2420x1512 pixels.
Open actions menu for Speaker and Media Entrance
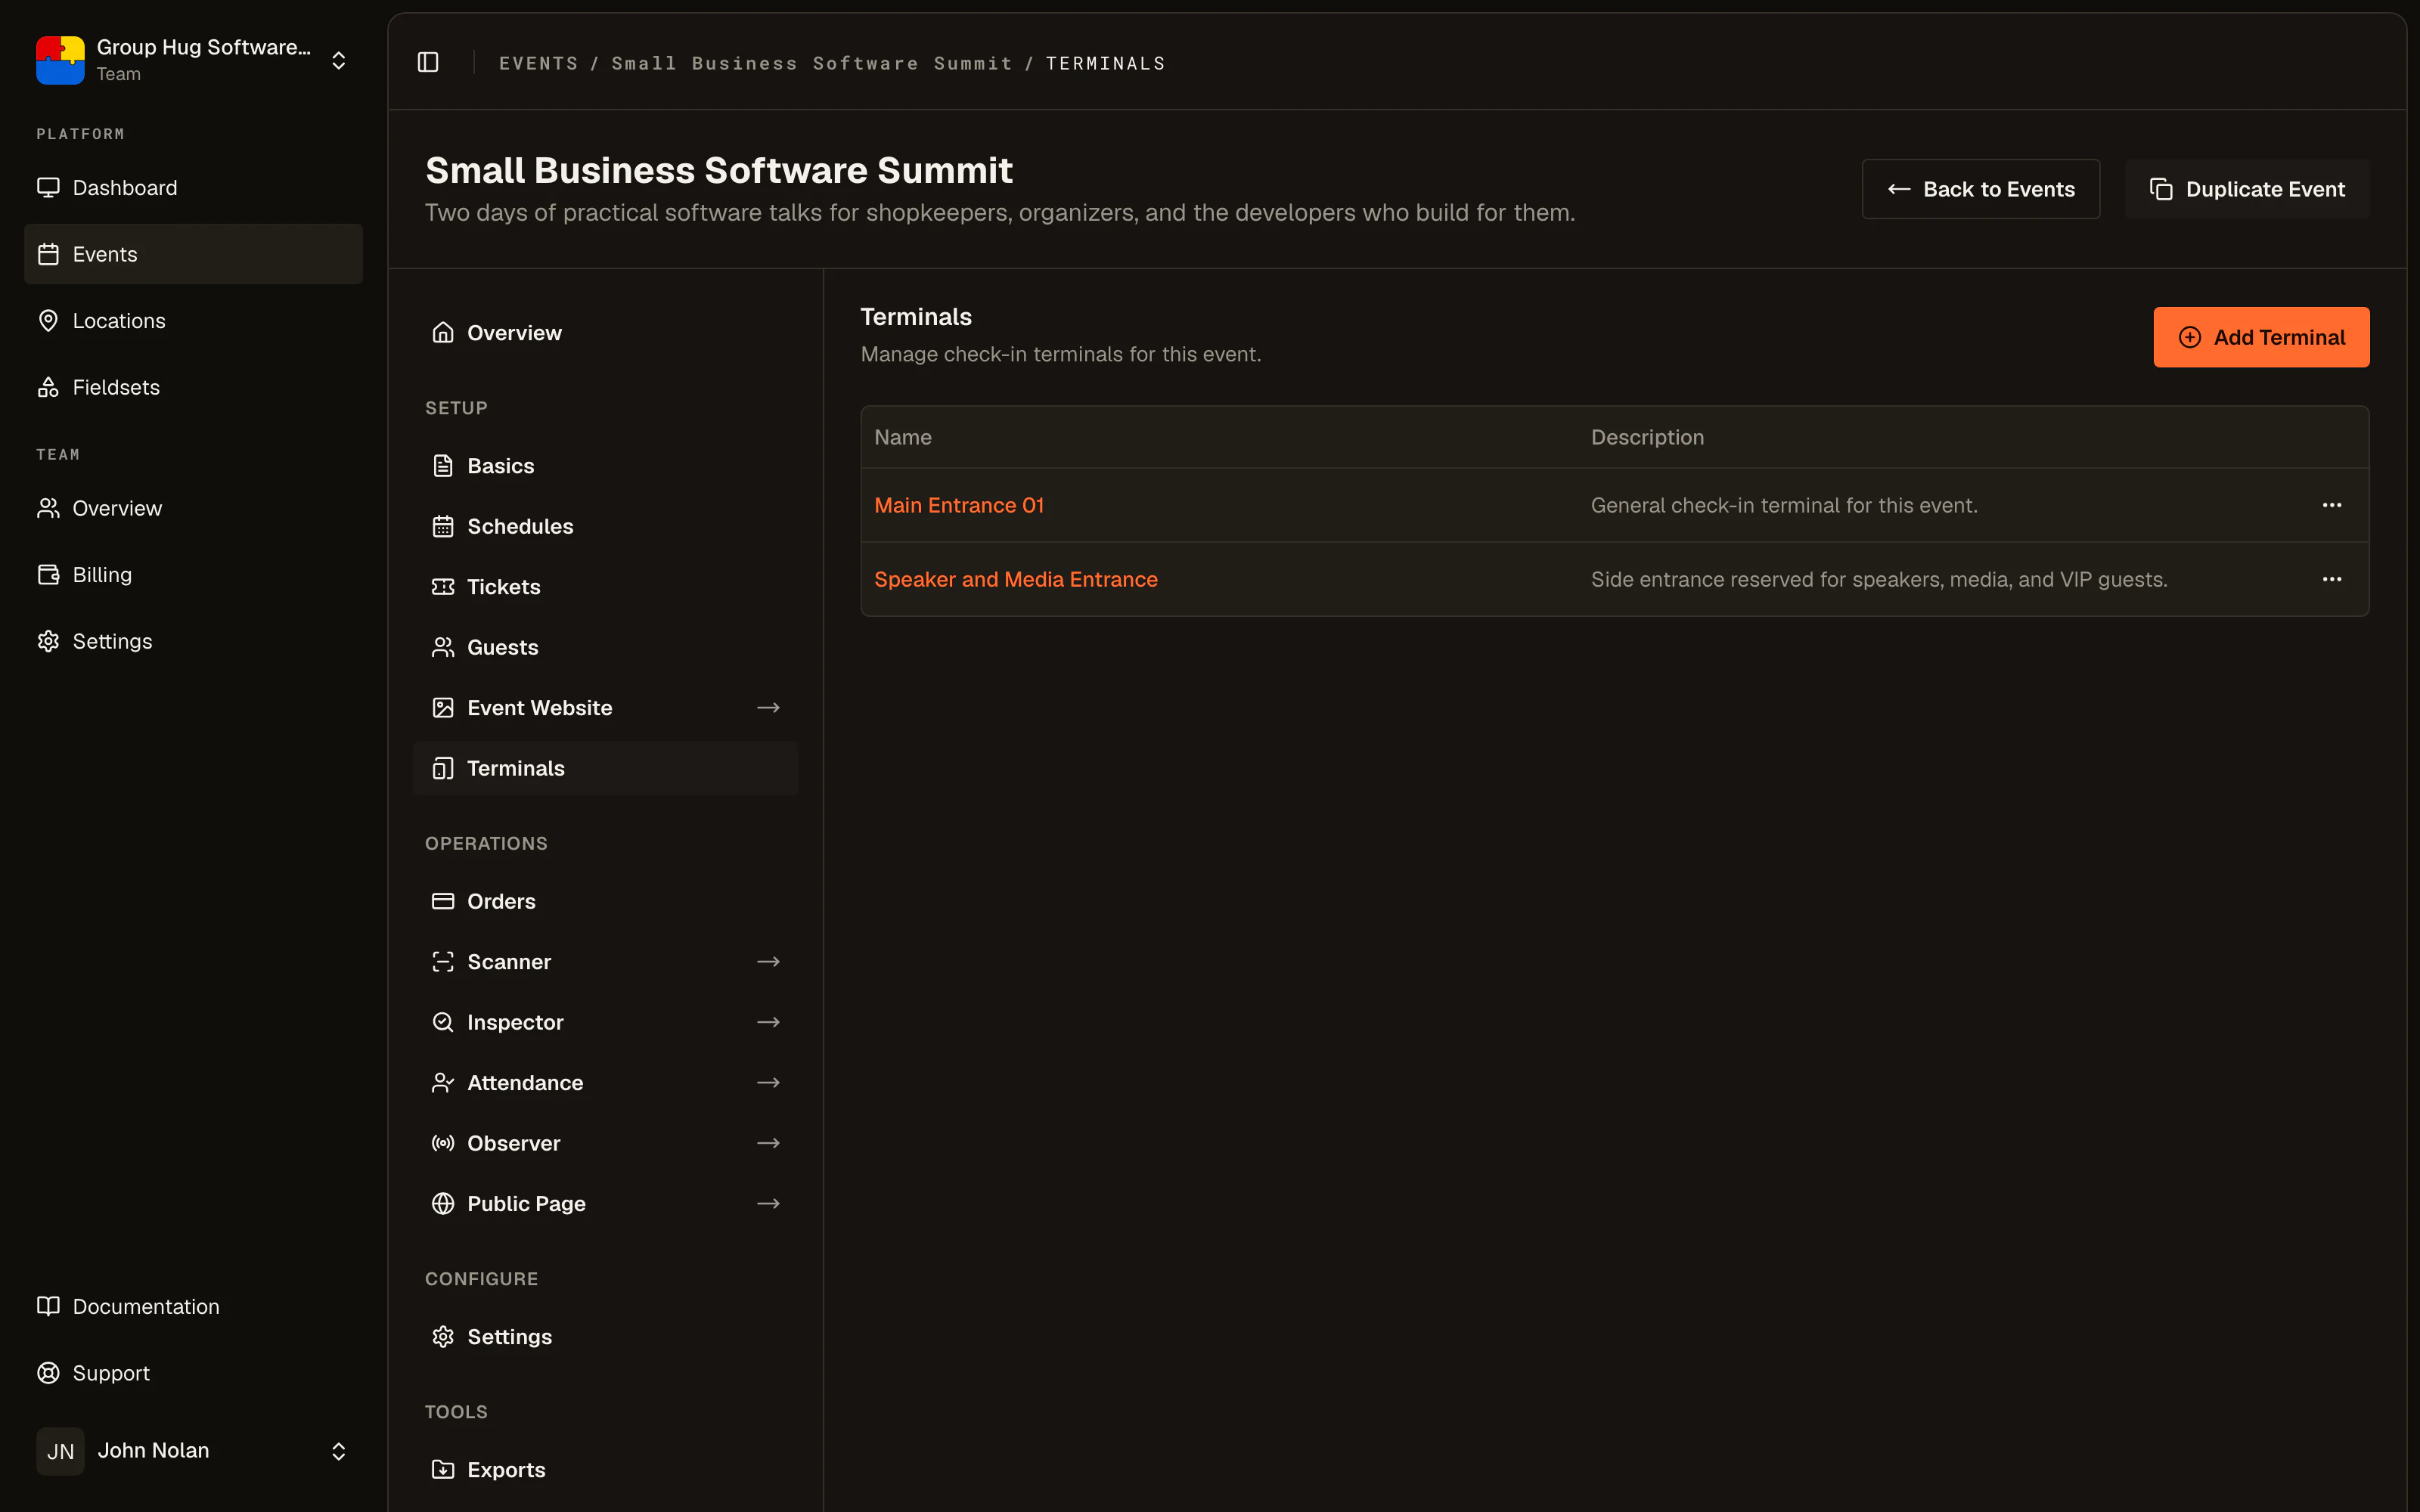point(2331,579)
